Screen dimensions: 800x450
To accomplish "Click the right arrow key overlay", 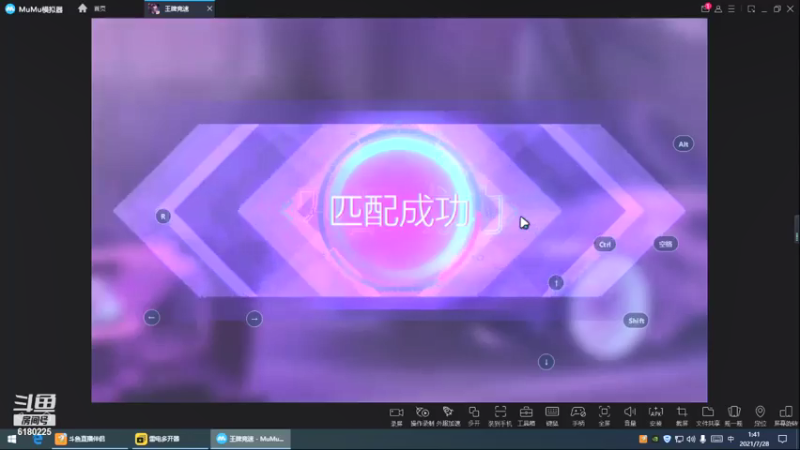I will 254,319.
